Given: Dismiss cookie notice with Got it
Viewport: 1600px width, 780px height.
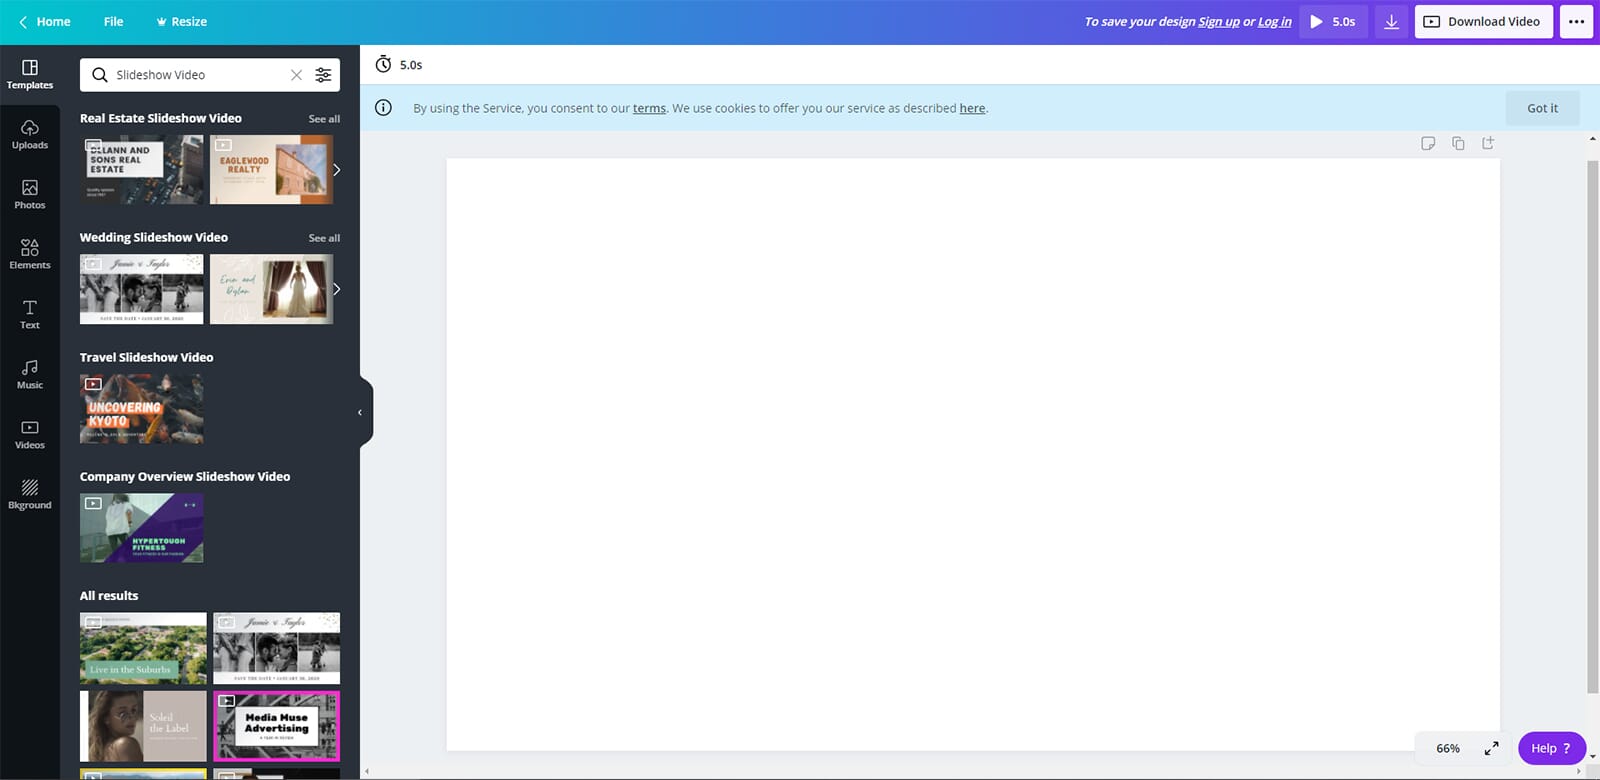Looking at the screenshot, I should [1542, 108].
